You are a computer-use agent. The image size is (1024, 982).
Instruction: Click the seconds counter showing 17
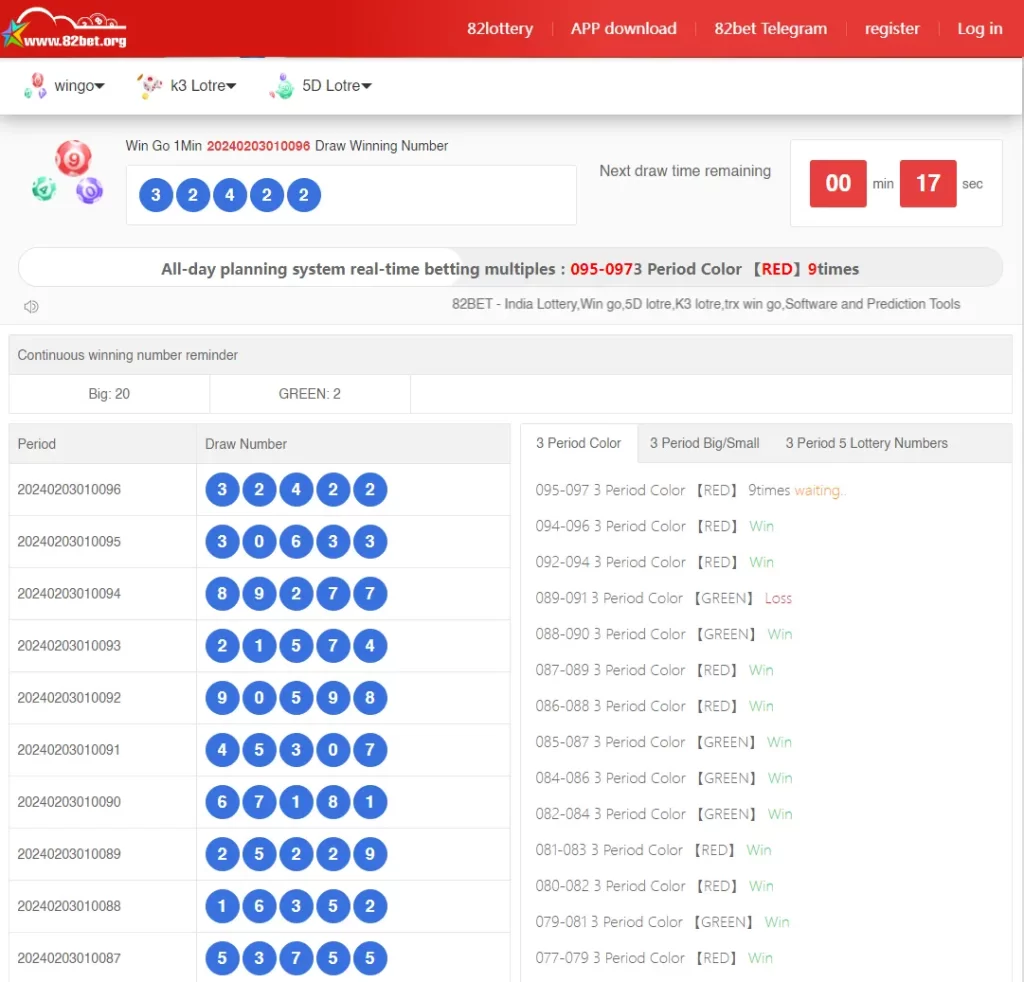pos(927,183)
